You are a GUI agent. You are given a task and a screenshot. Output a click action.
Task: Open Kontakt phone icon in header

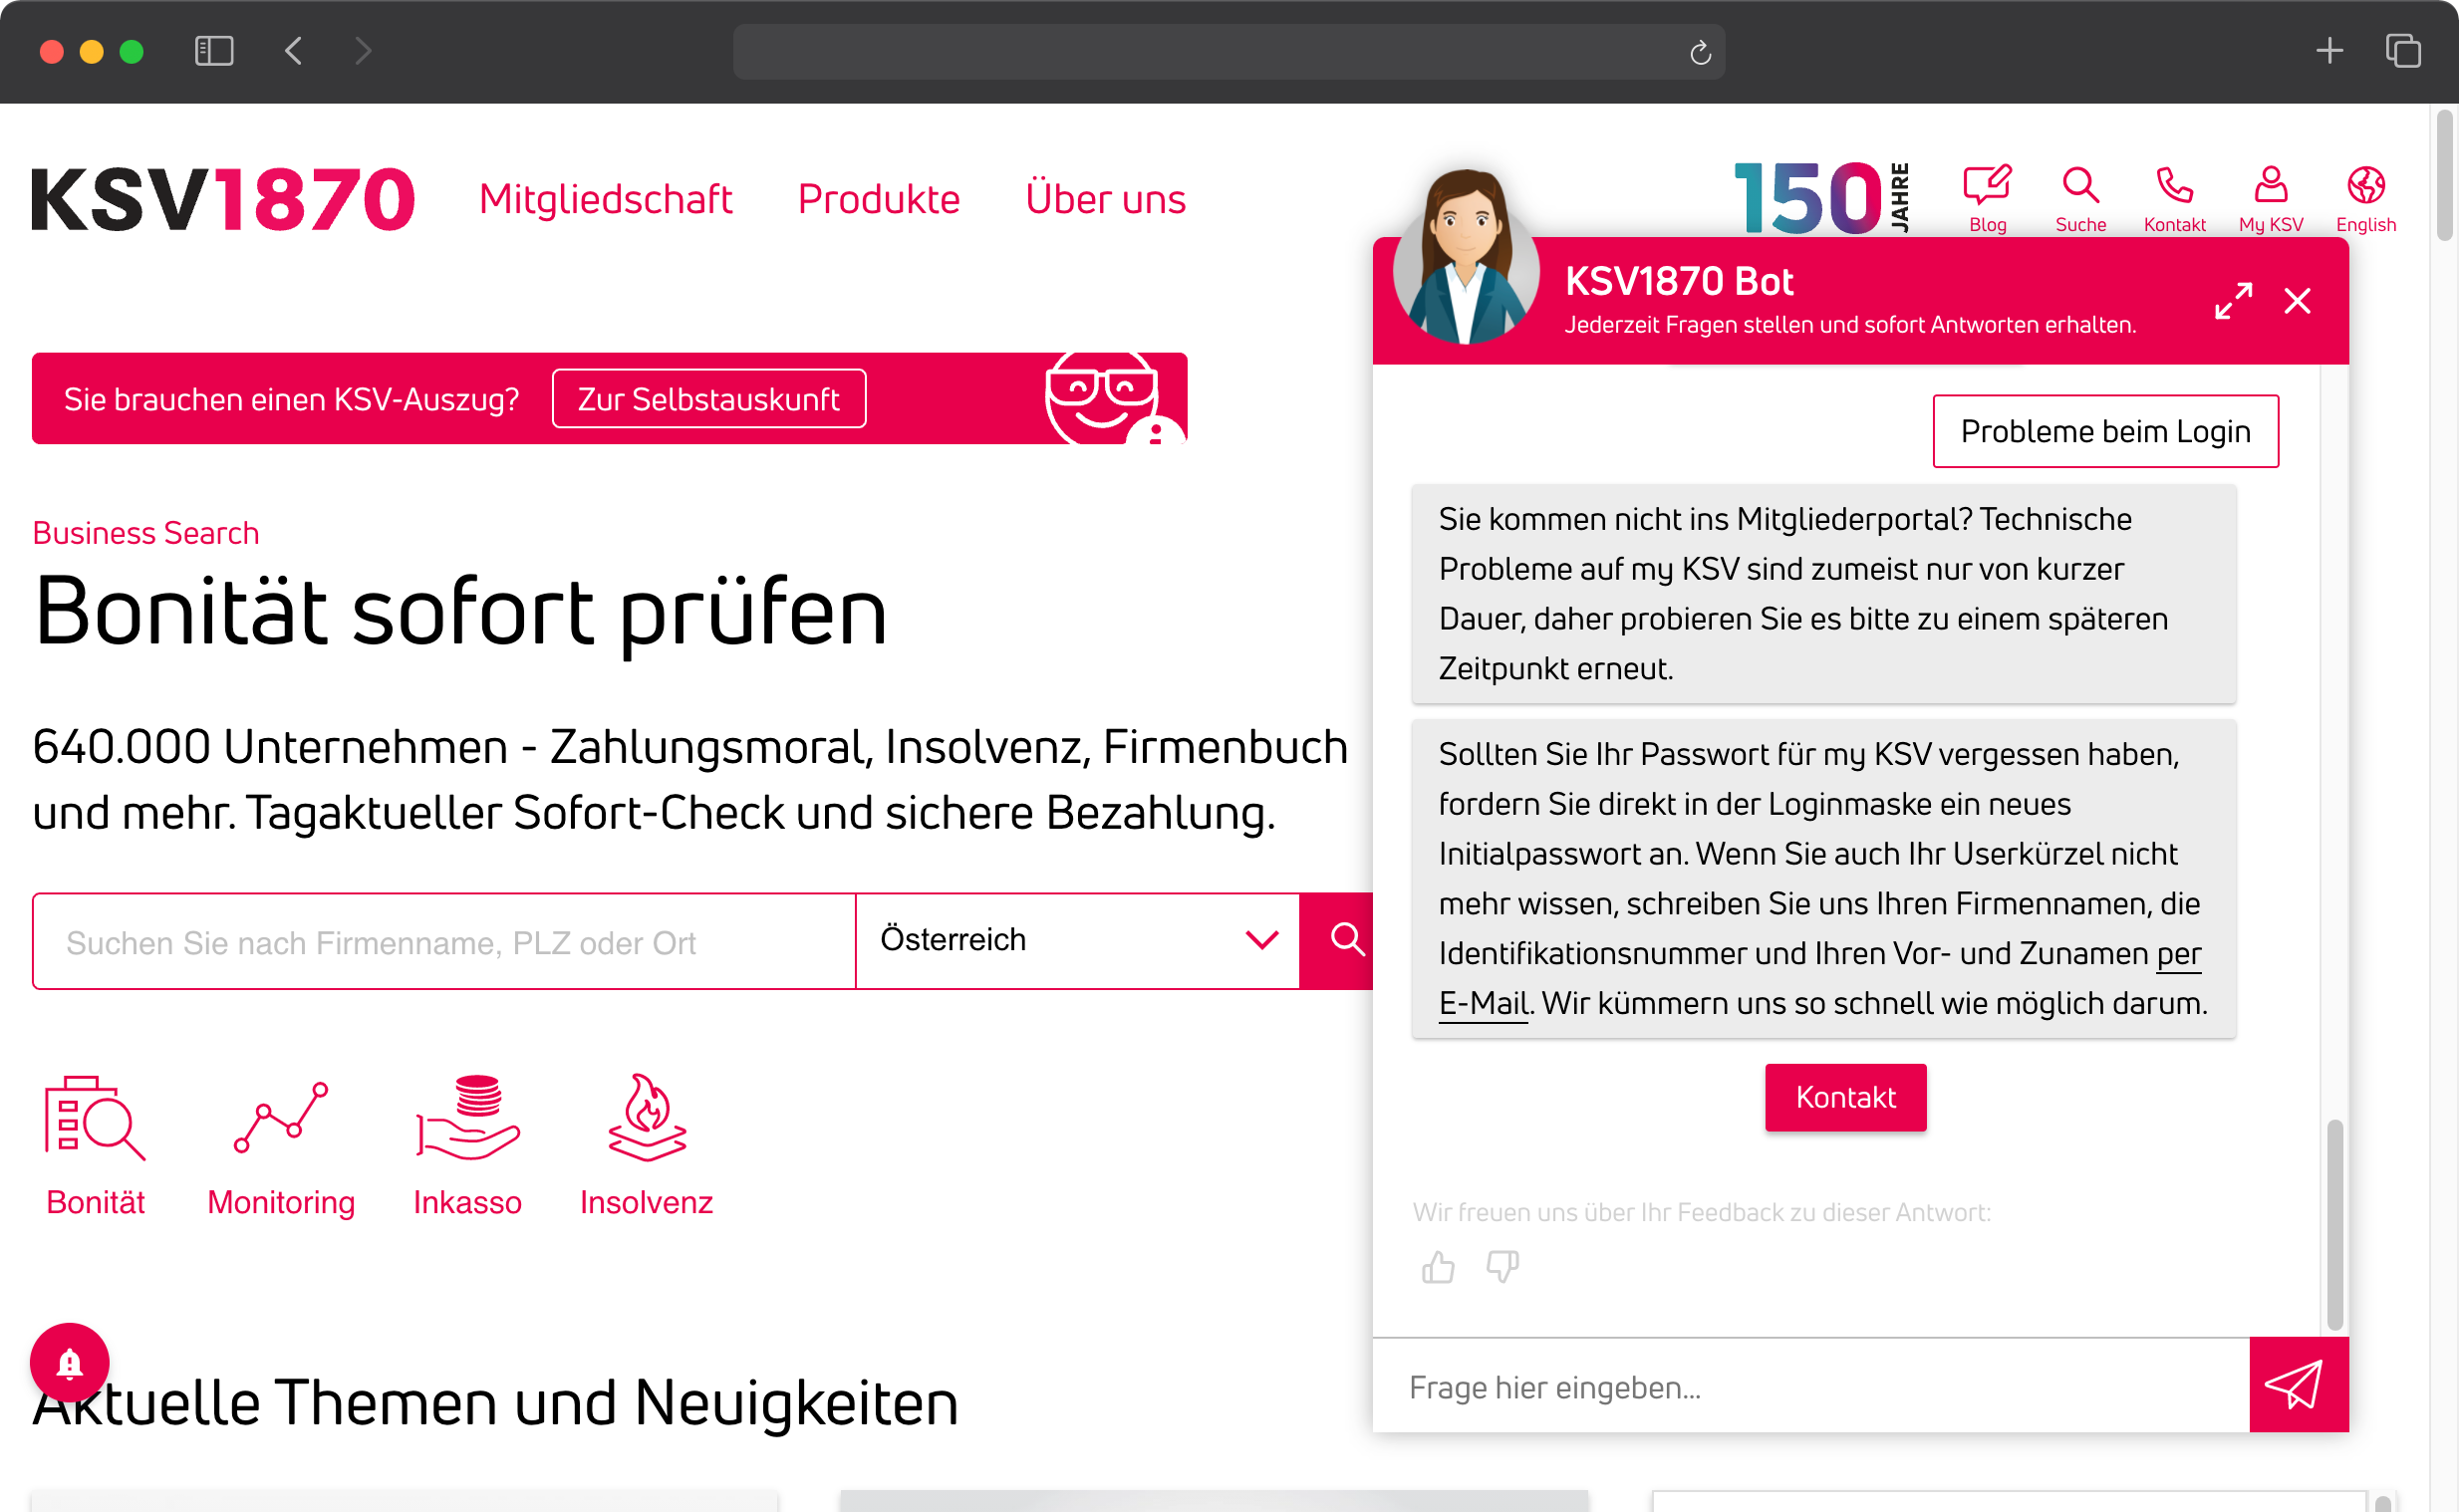click(2174, 198)
